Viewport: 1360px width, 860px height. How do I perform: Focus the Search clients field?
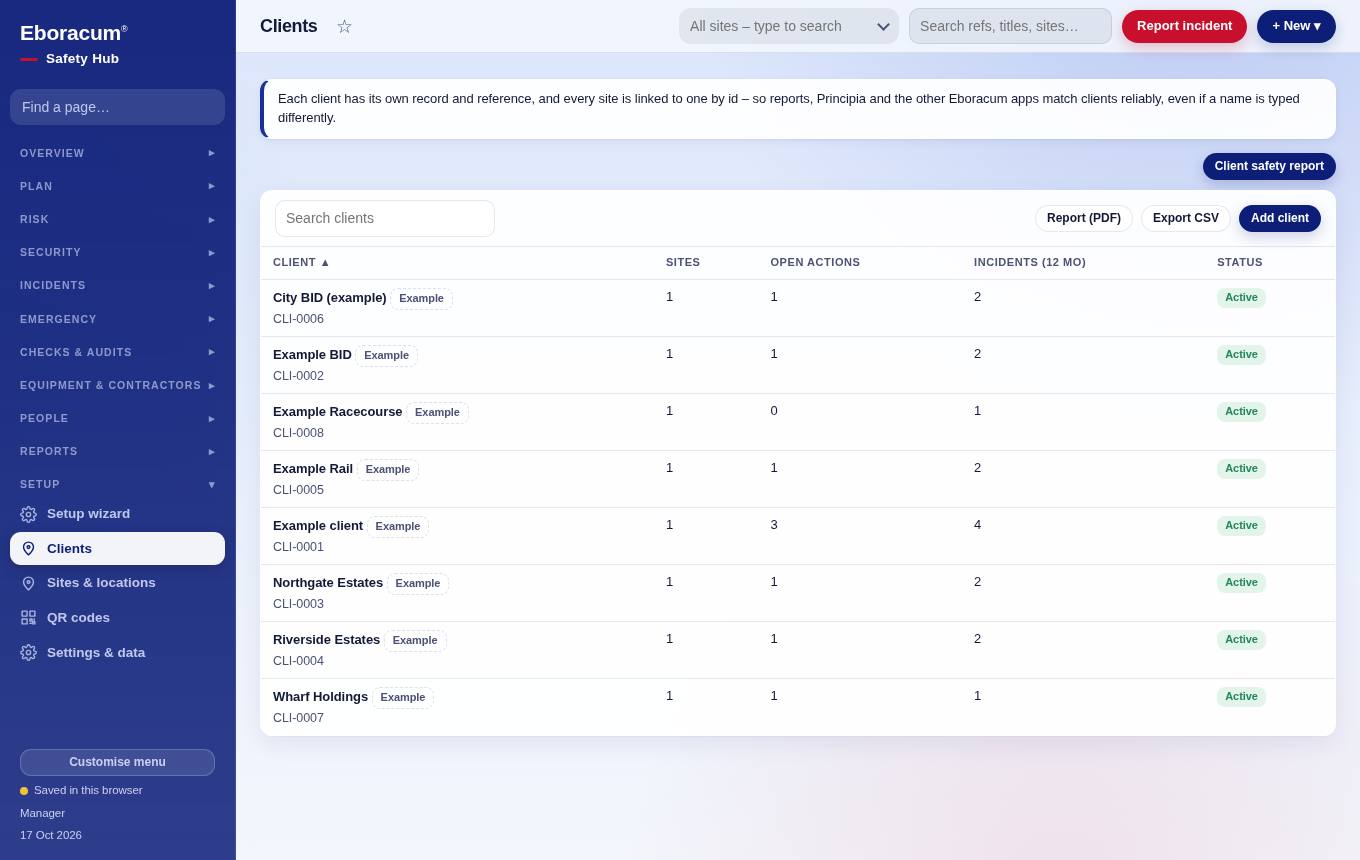click(x=385, y=218)
